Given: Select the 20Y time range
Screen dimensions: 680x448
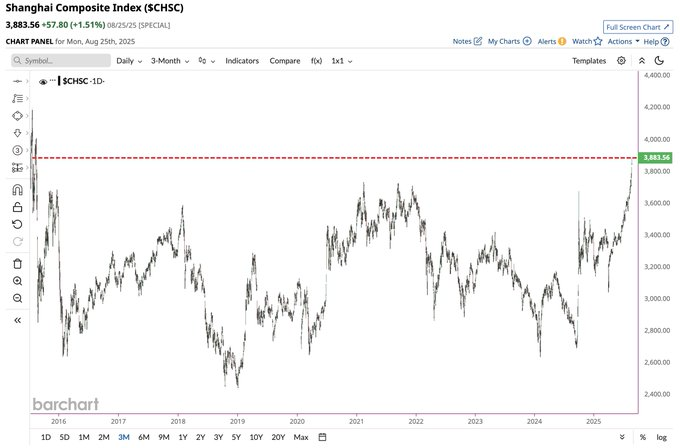Looking at the screenshot, I should pos(278,437).
